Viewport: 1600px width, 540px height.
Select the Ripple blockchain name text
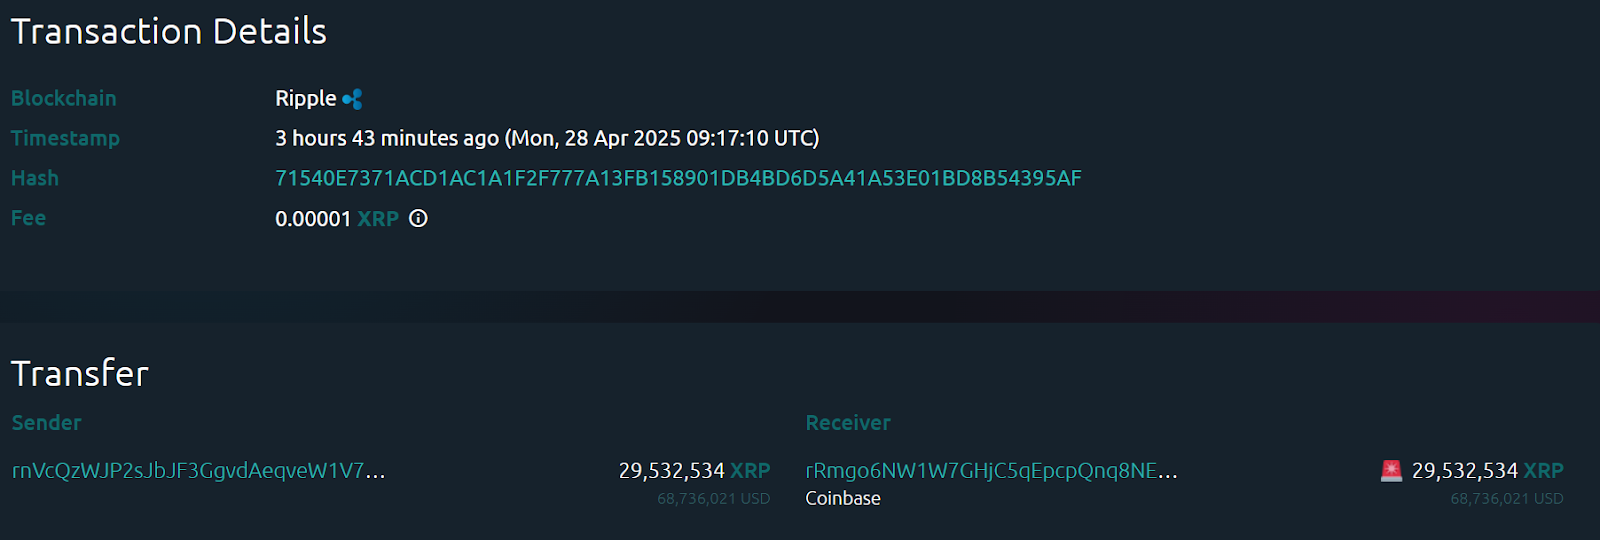pos(305,99)
